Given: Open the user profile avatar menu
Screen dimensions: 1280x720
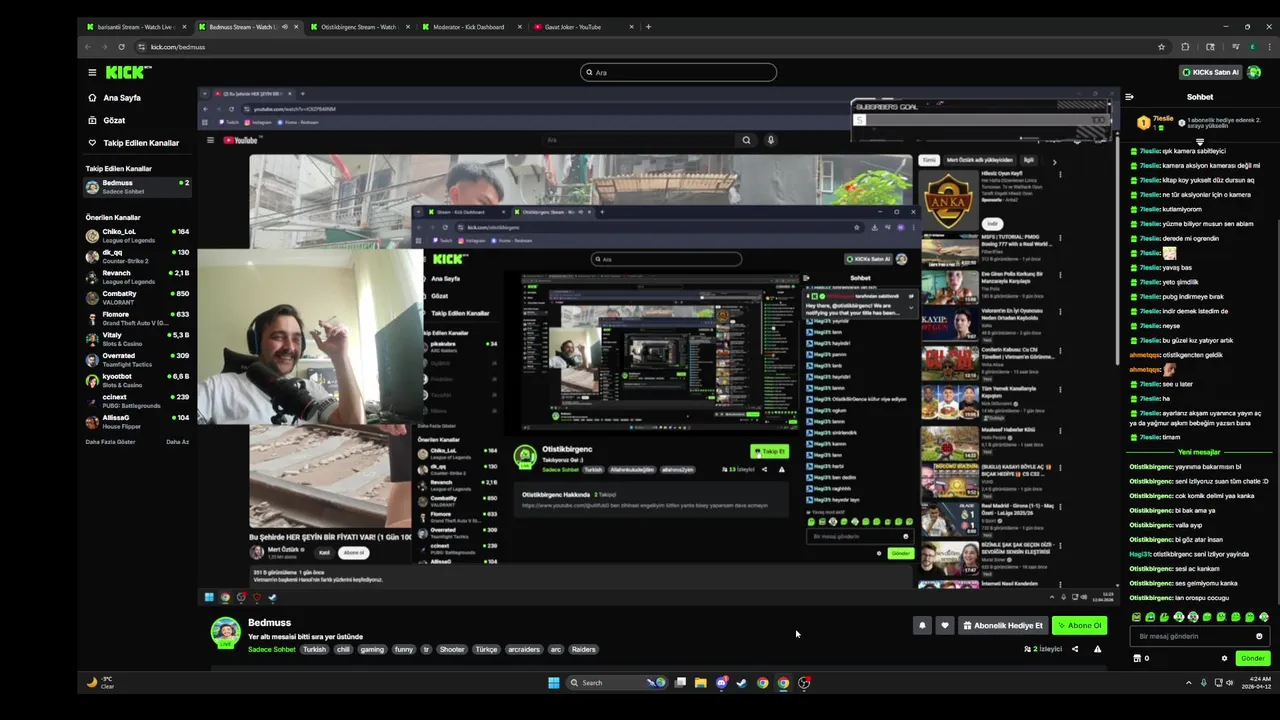Looking at the screenshot, I should 1254,72.
